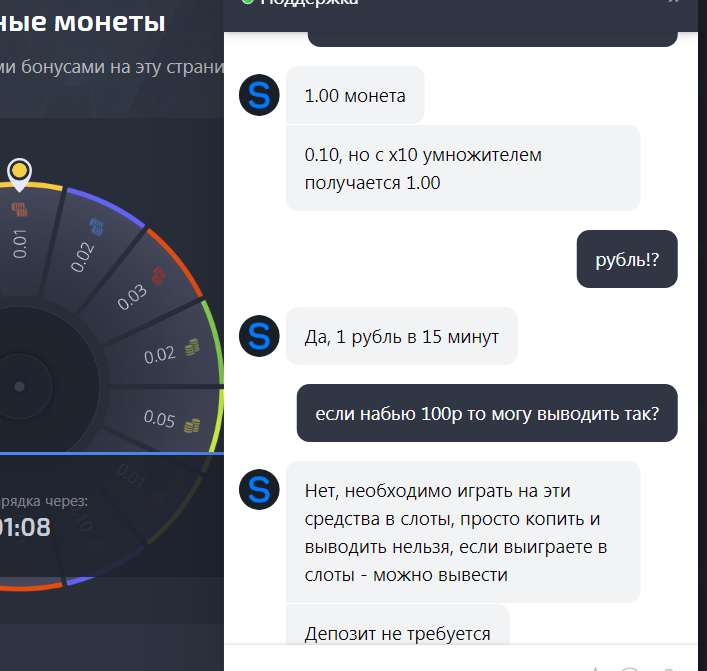The height and width of the screenshot is (671, 707).
Task: Click the support avatar beside "Да, 1 рубль"
Action: click(x=259, y=336)
